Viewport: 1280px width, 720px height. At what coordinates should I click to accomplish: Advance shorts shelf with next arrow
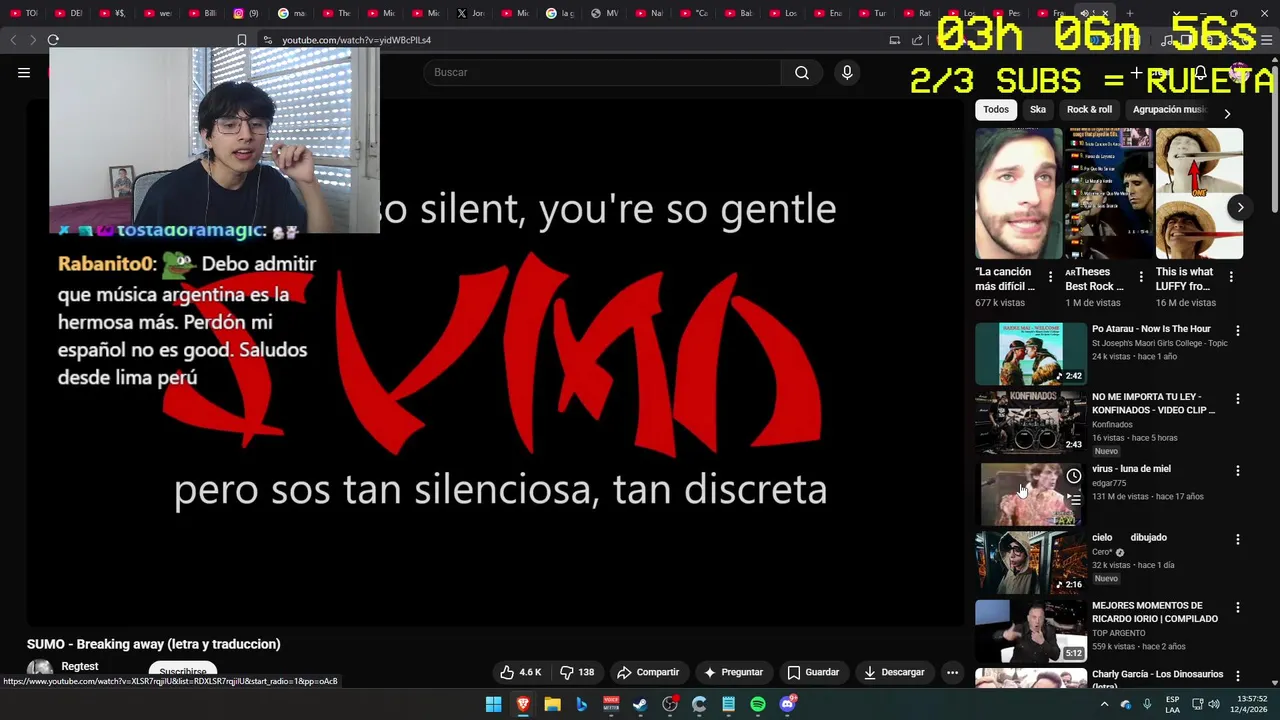[x=1240, y=208]
